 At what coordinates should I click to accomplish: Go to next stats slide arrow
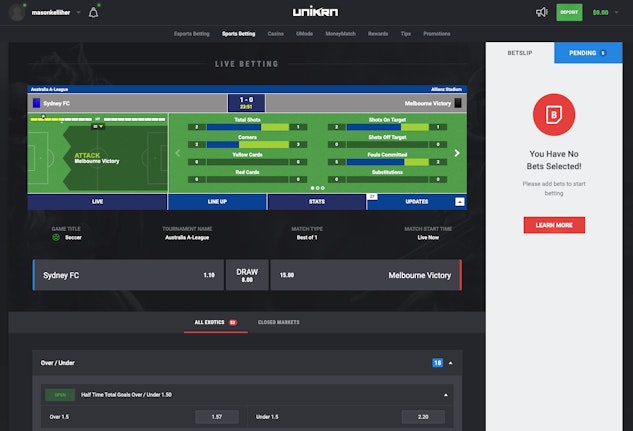[x=457, y=153]
